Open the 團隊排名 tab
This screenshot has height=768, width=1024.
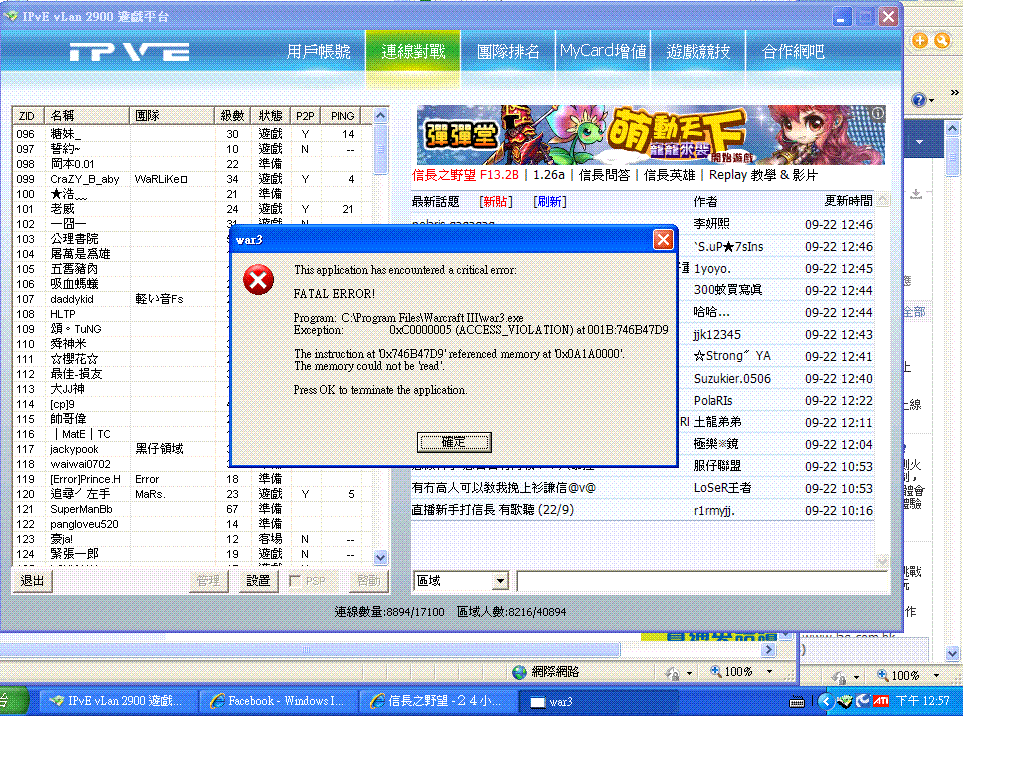[x=508, y=52]
